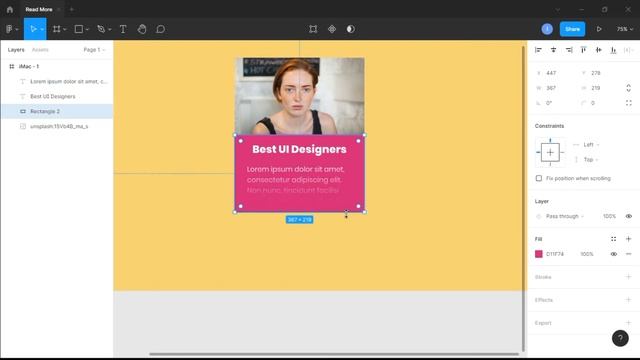Present the prototype with play button
The height and width of the screenshot is (360, 640).
(x=599, y=29)
